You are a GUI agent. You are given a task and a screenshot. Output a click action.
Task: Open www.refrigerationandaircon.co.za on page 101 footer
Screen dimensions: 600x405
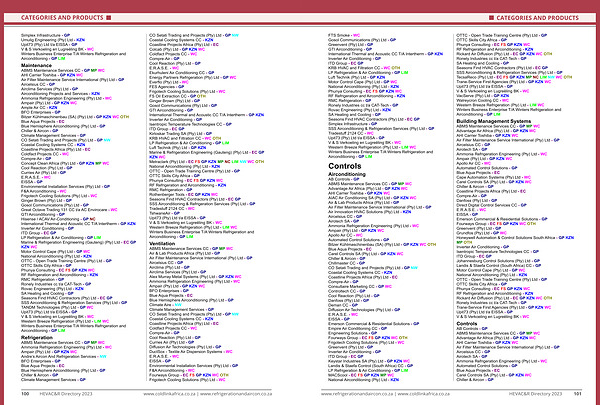pos(357,394)
